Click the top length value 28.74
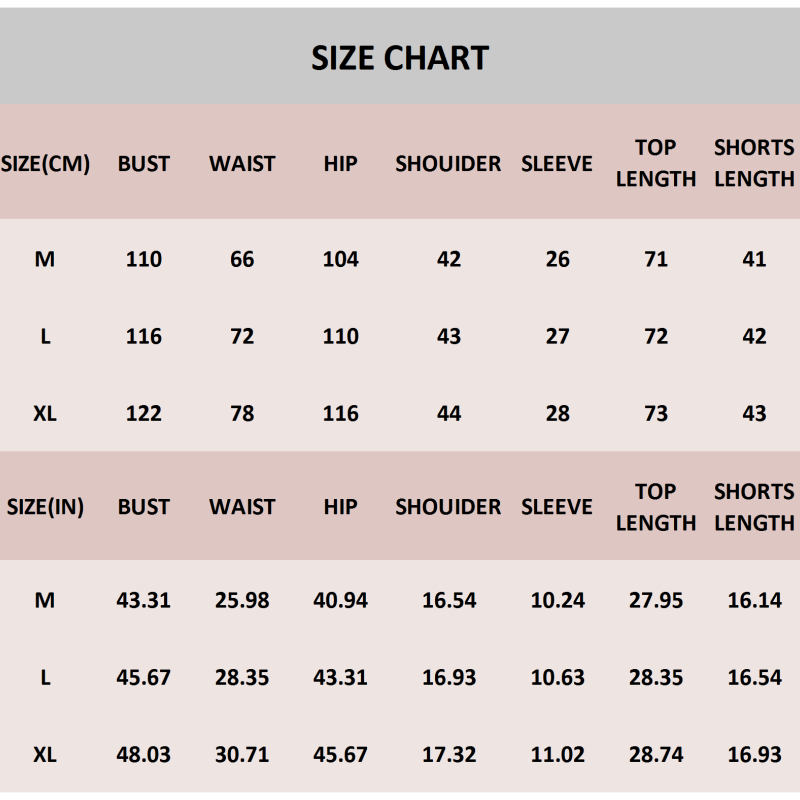Screen dimensions: 800x800 (656, 755)
